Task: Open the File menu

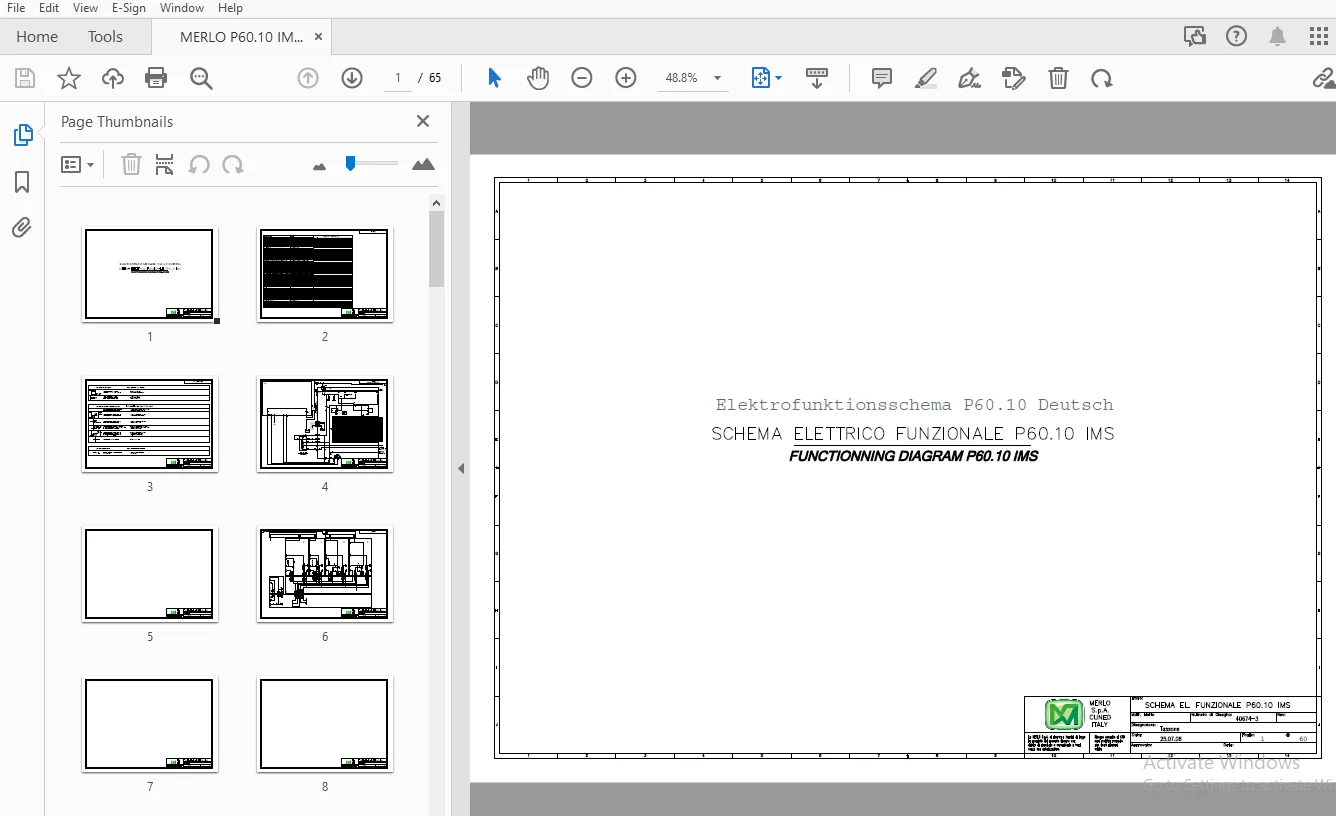Action: click(x=16, y=8)
